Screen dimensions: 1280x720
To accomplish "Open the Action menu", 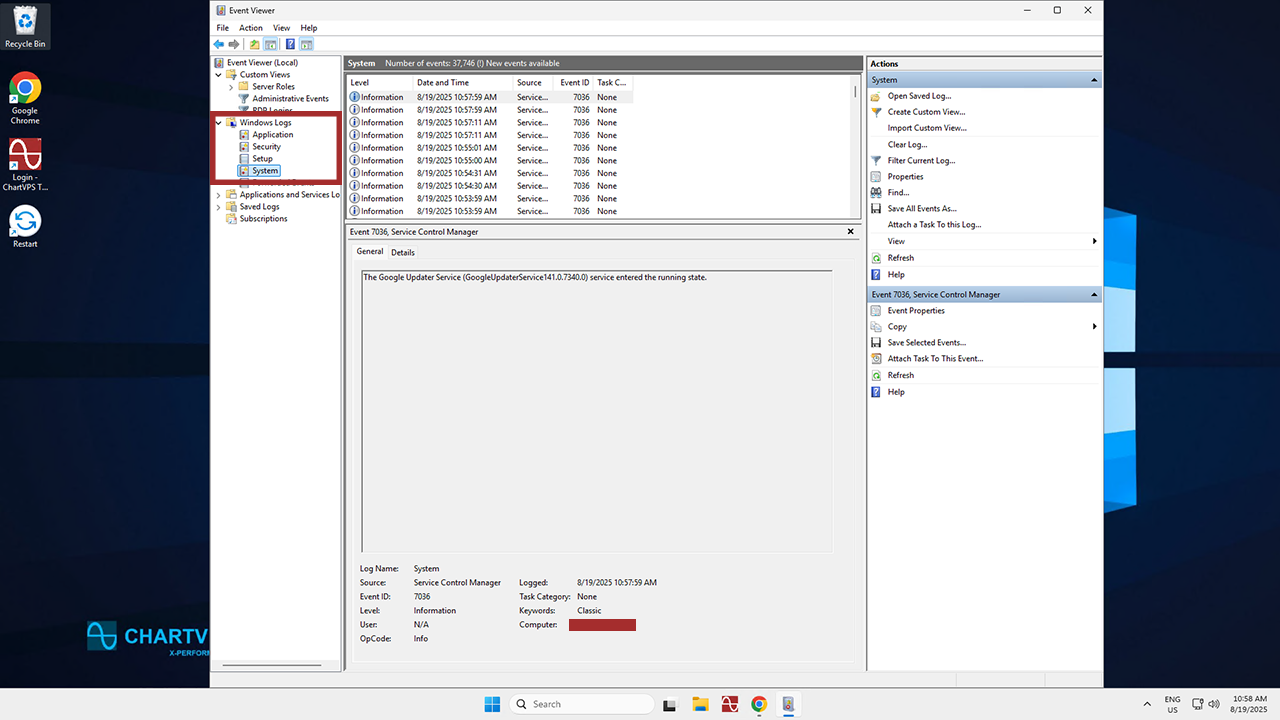I will click(x=250, y=28).
